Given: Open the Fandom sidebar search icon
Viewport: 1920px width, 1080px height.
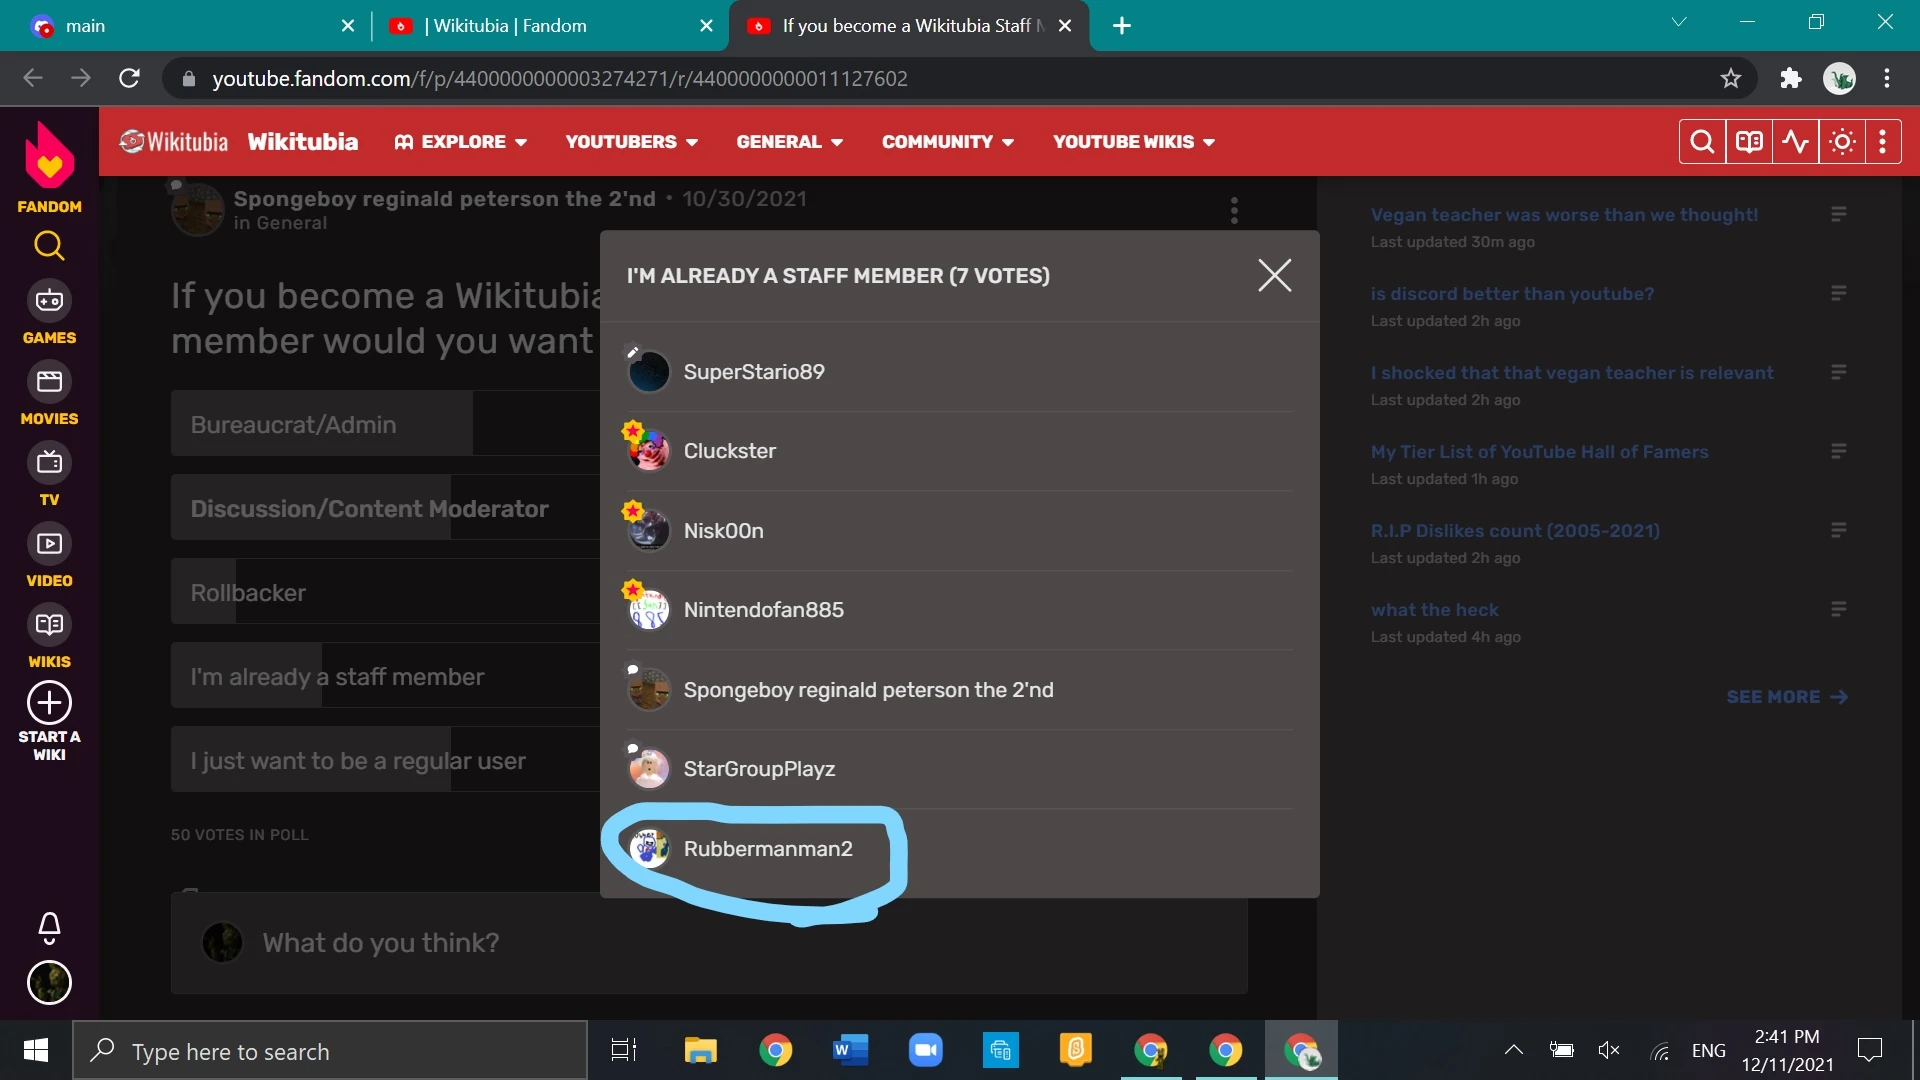Looking at the screenshot, I should pyautogui.click(x=49, y=246).
